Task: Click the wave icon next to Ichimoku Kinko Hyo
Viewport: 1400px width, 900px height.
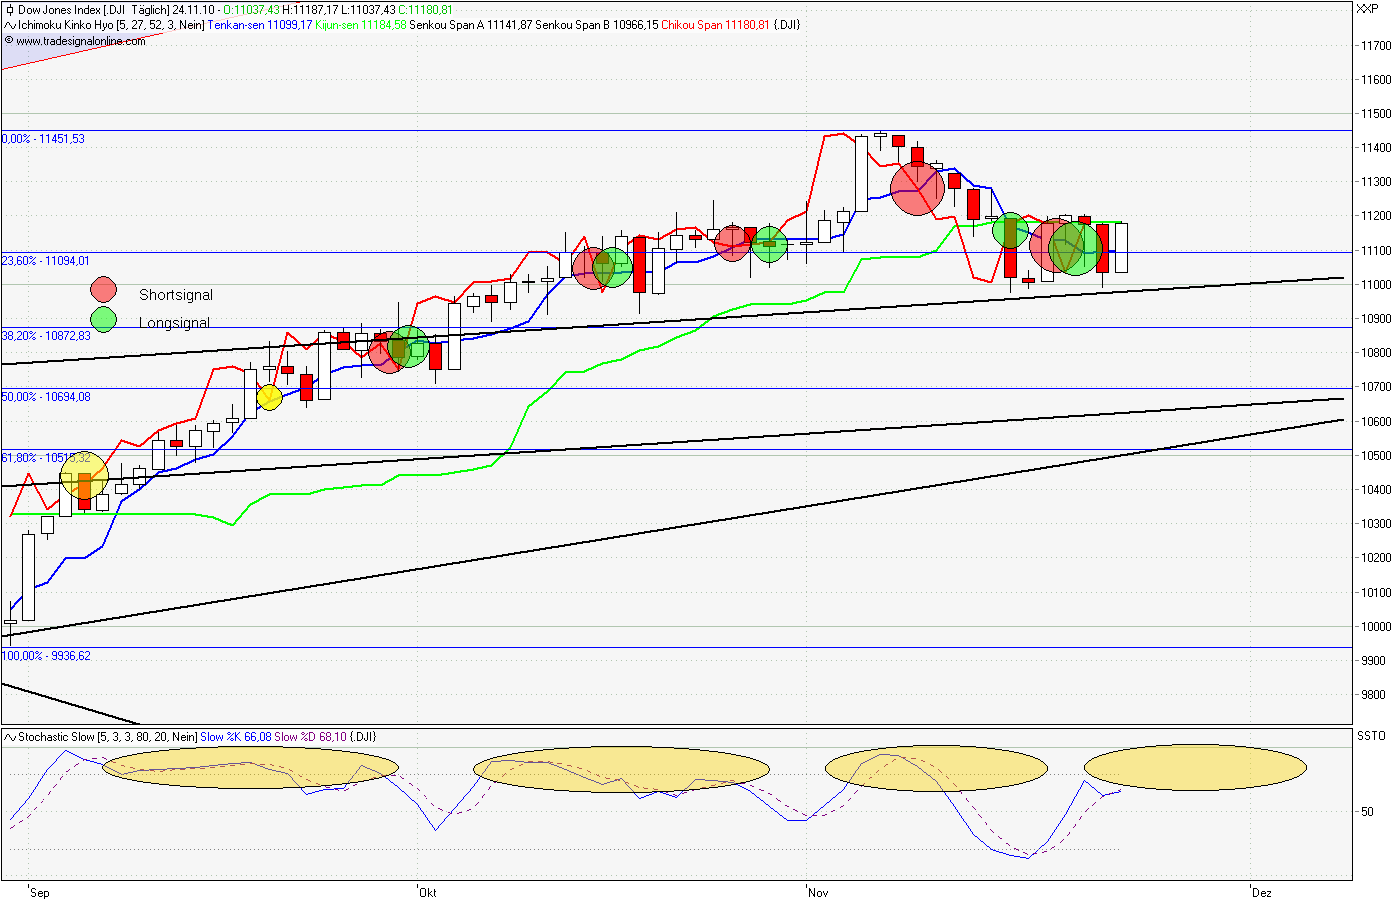Action: pyautogui.click(x=8, y=25)
